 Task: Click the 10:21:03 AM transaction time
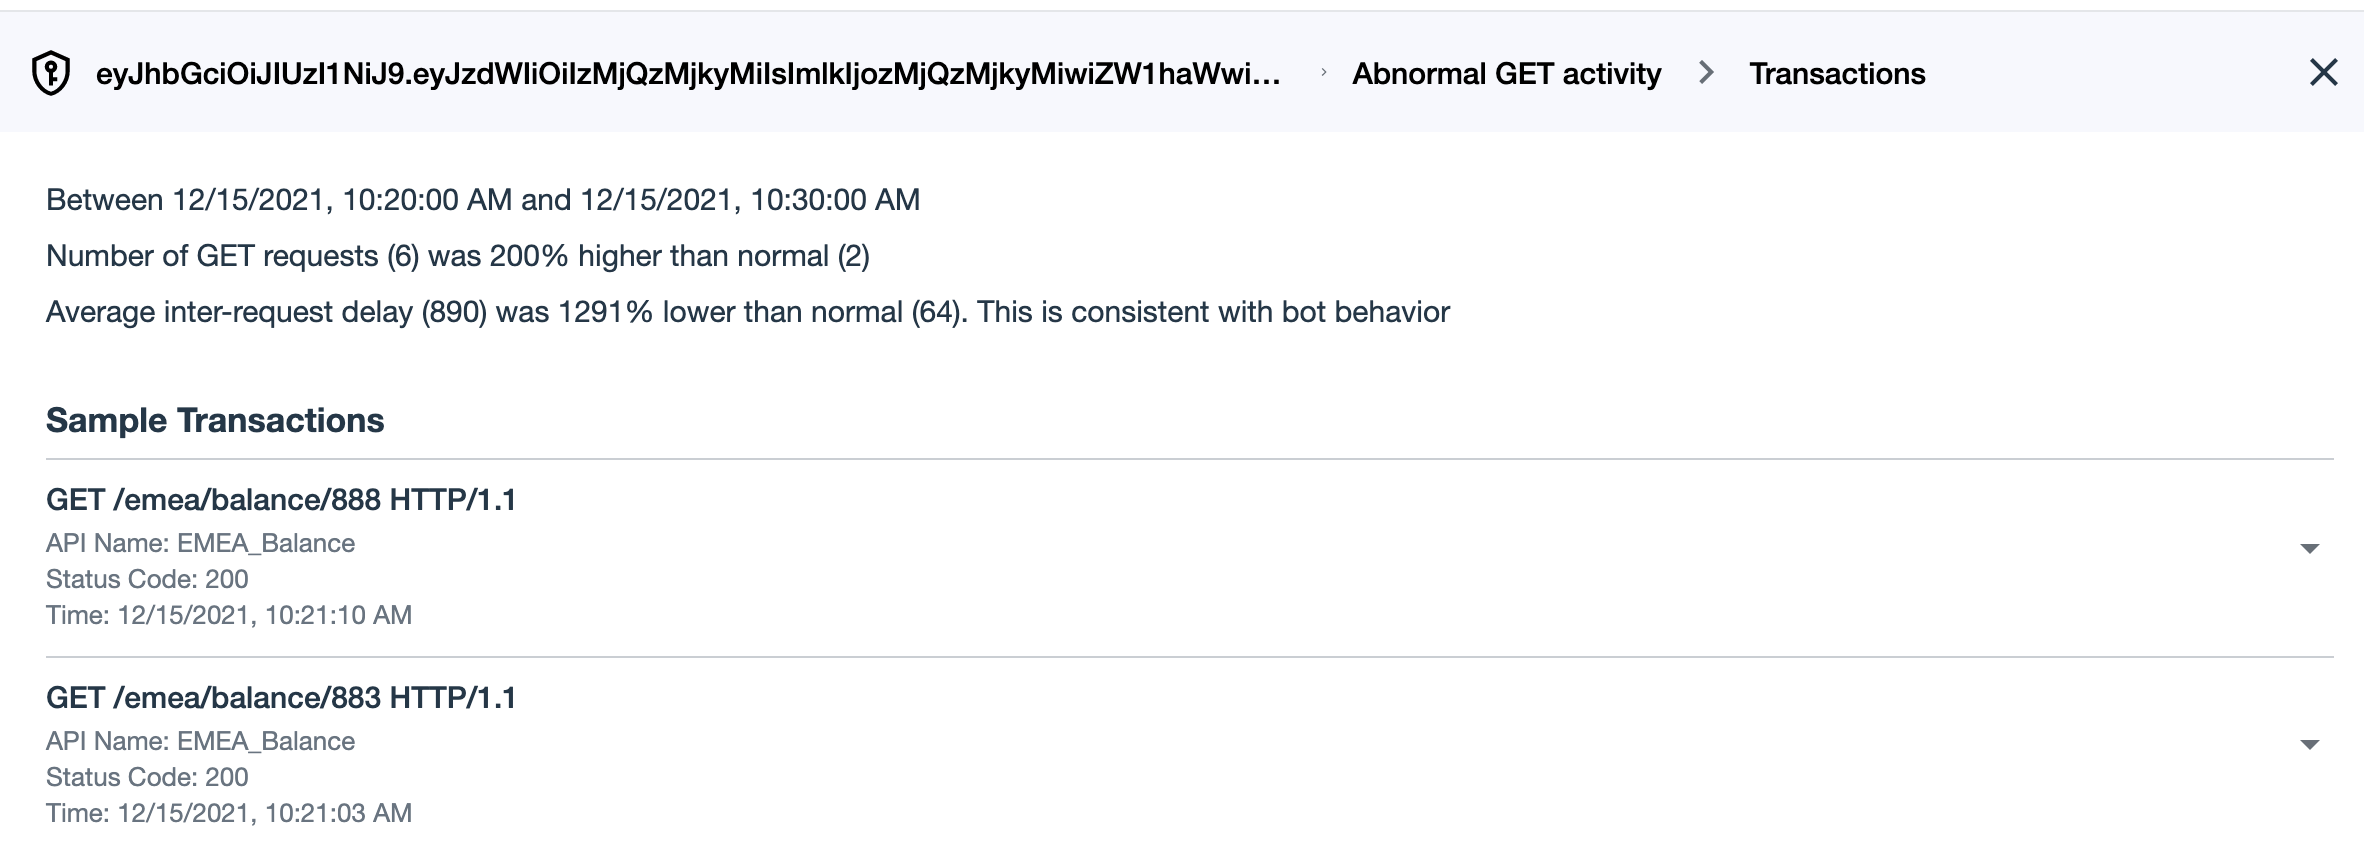[x=229, y=813]
